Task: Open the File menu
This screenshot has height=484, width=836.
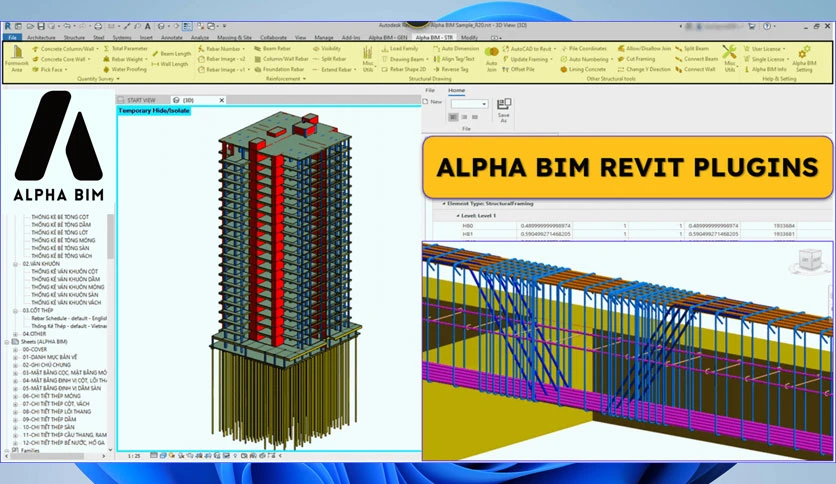Action: pyautogui.click(x=12, y=37)
